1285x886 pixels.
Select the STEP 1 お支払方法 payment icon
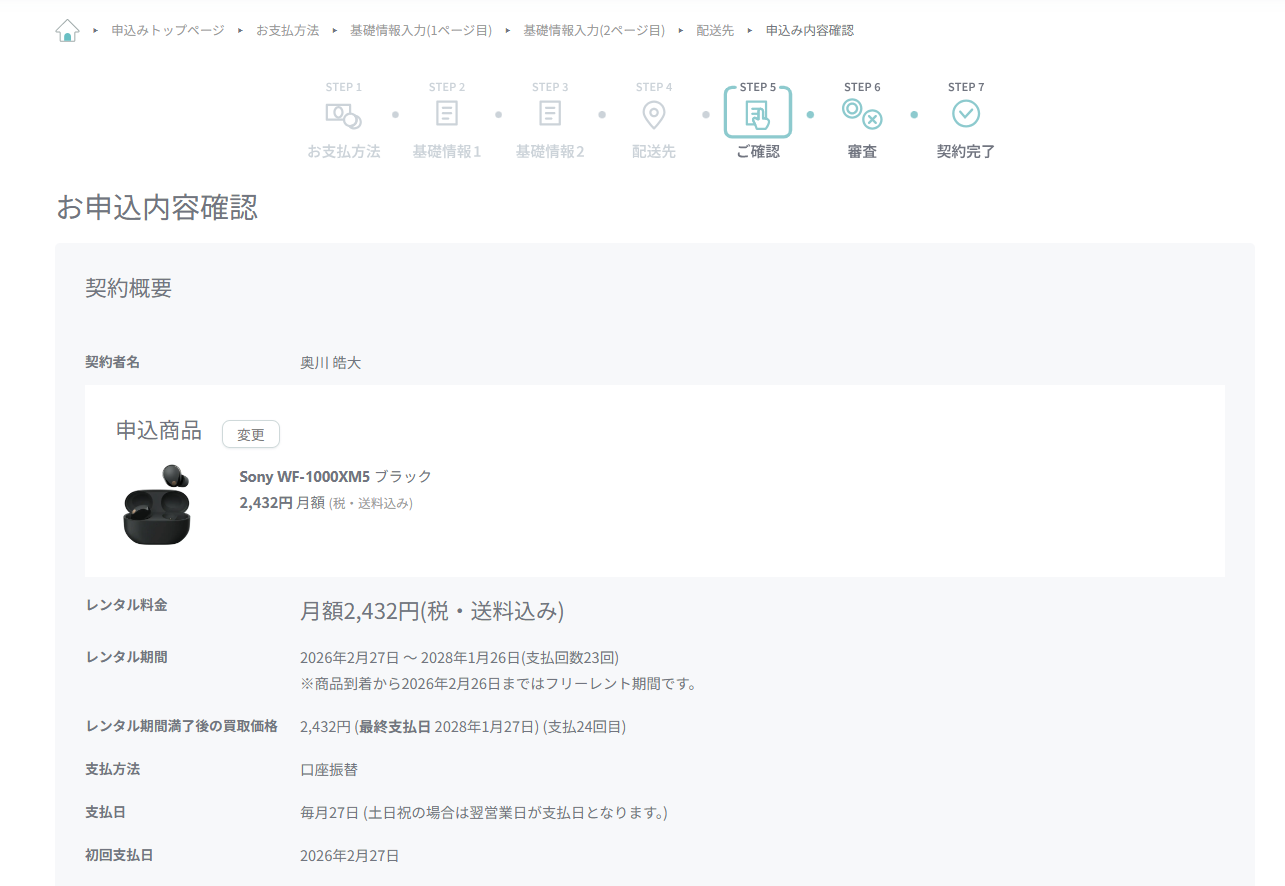point(344,114)
